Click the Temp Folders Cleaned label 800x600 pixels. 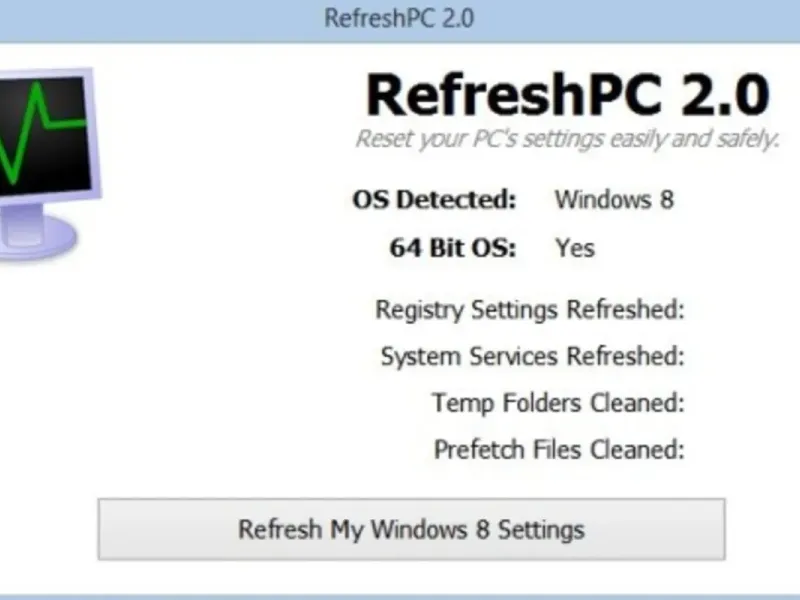[x=558, y=403]
